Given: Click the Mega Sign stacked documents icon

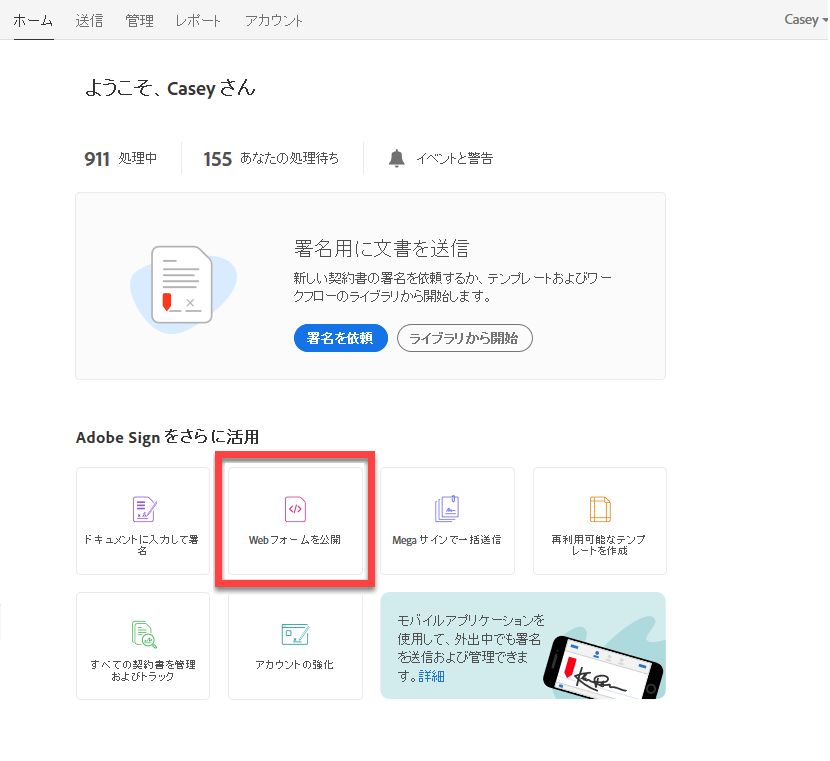Looking at the screenshot, I should click(447, 509).
